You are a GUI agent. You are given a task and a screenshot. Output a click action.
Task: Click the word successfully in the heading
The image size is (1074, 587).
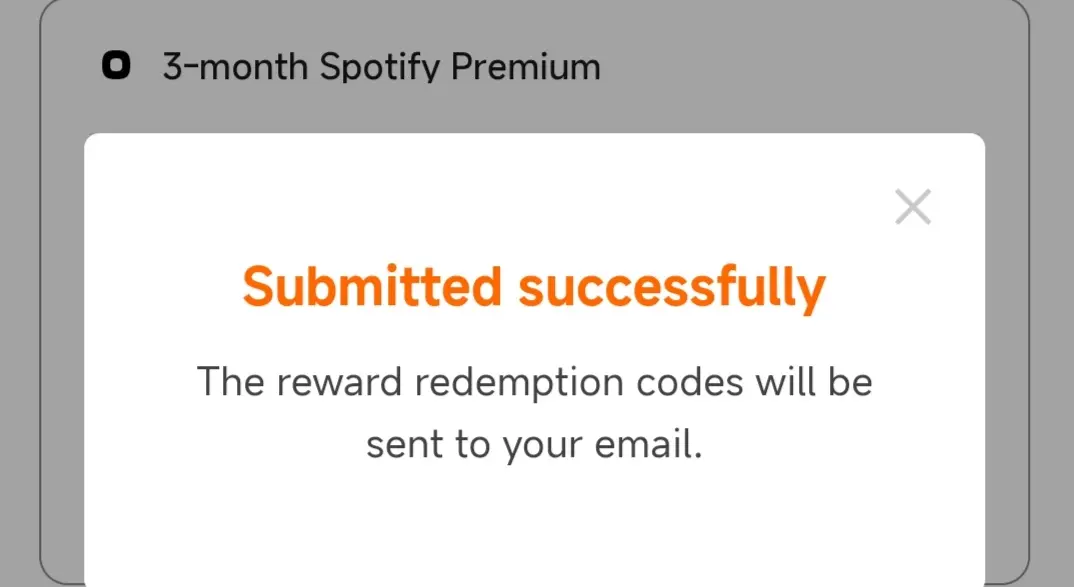672,288
